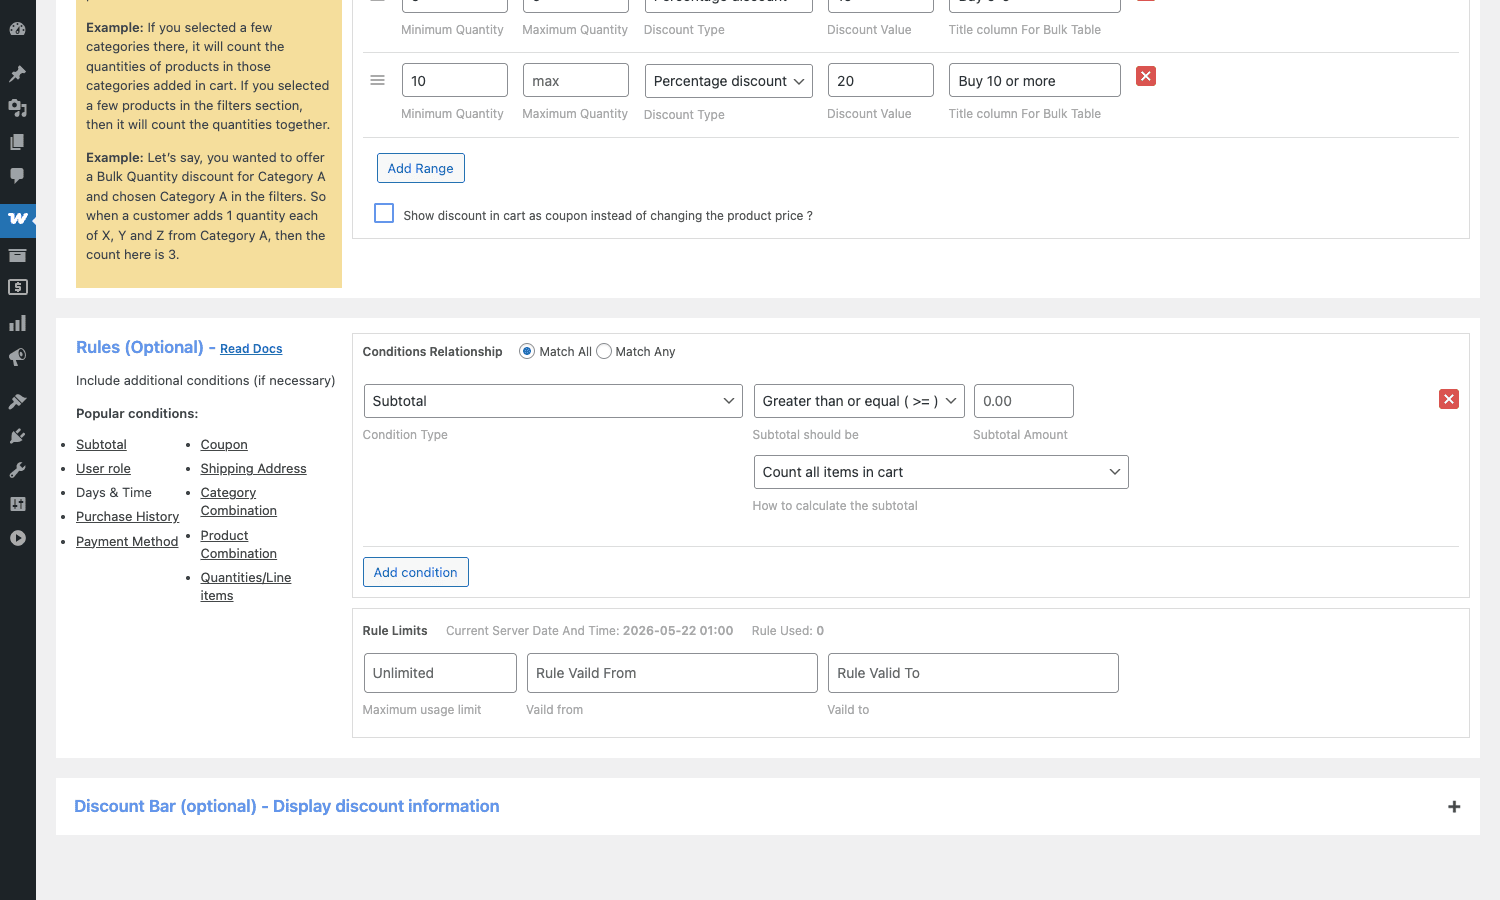The image size is (1500, 900).
Task: Click the User role condition link
Action: tap(103, 469)
